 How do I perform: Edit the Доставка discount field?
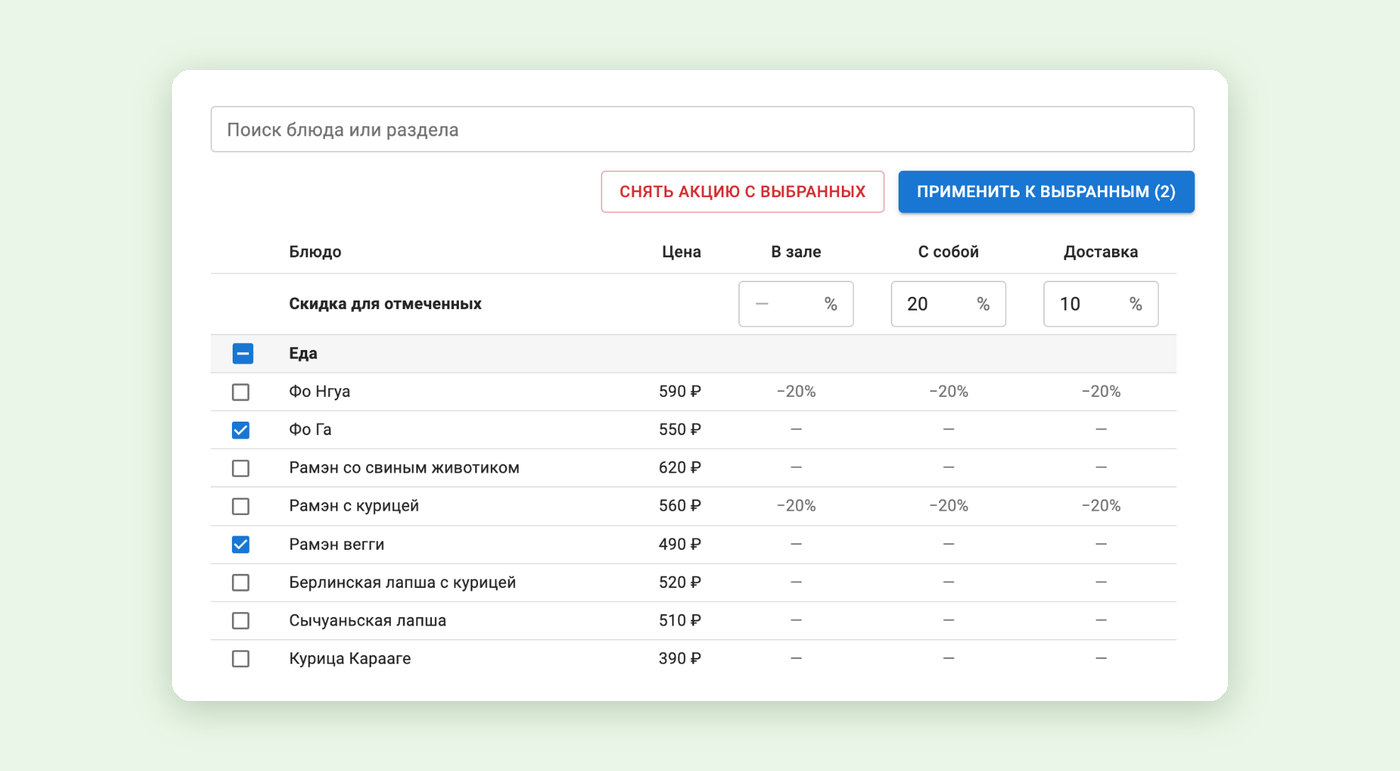(1101, 304)
